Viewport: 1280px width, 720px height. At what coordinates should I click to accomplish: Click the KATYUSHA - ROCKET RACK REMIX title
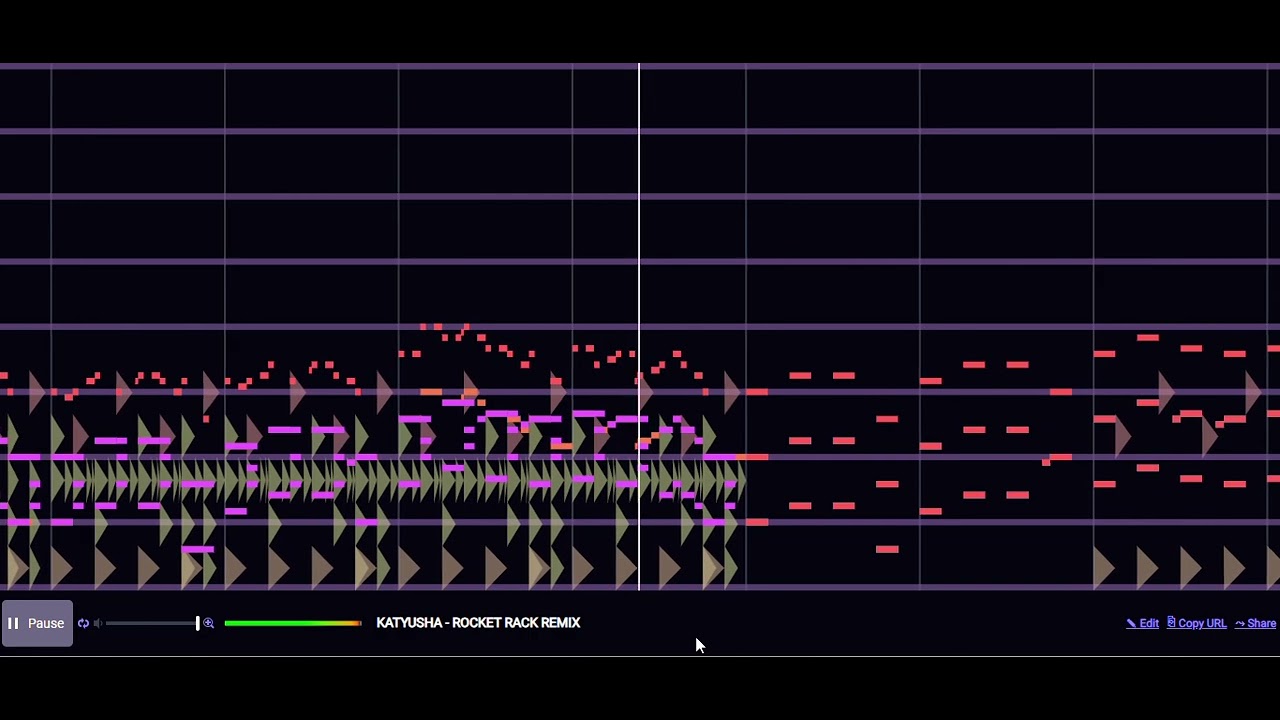coord(478,623)
